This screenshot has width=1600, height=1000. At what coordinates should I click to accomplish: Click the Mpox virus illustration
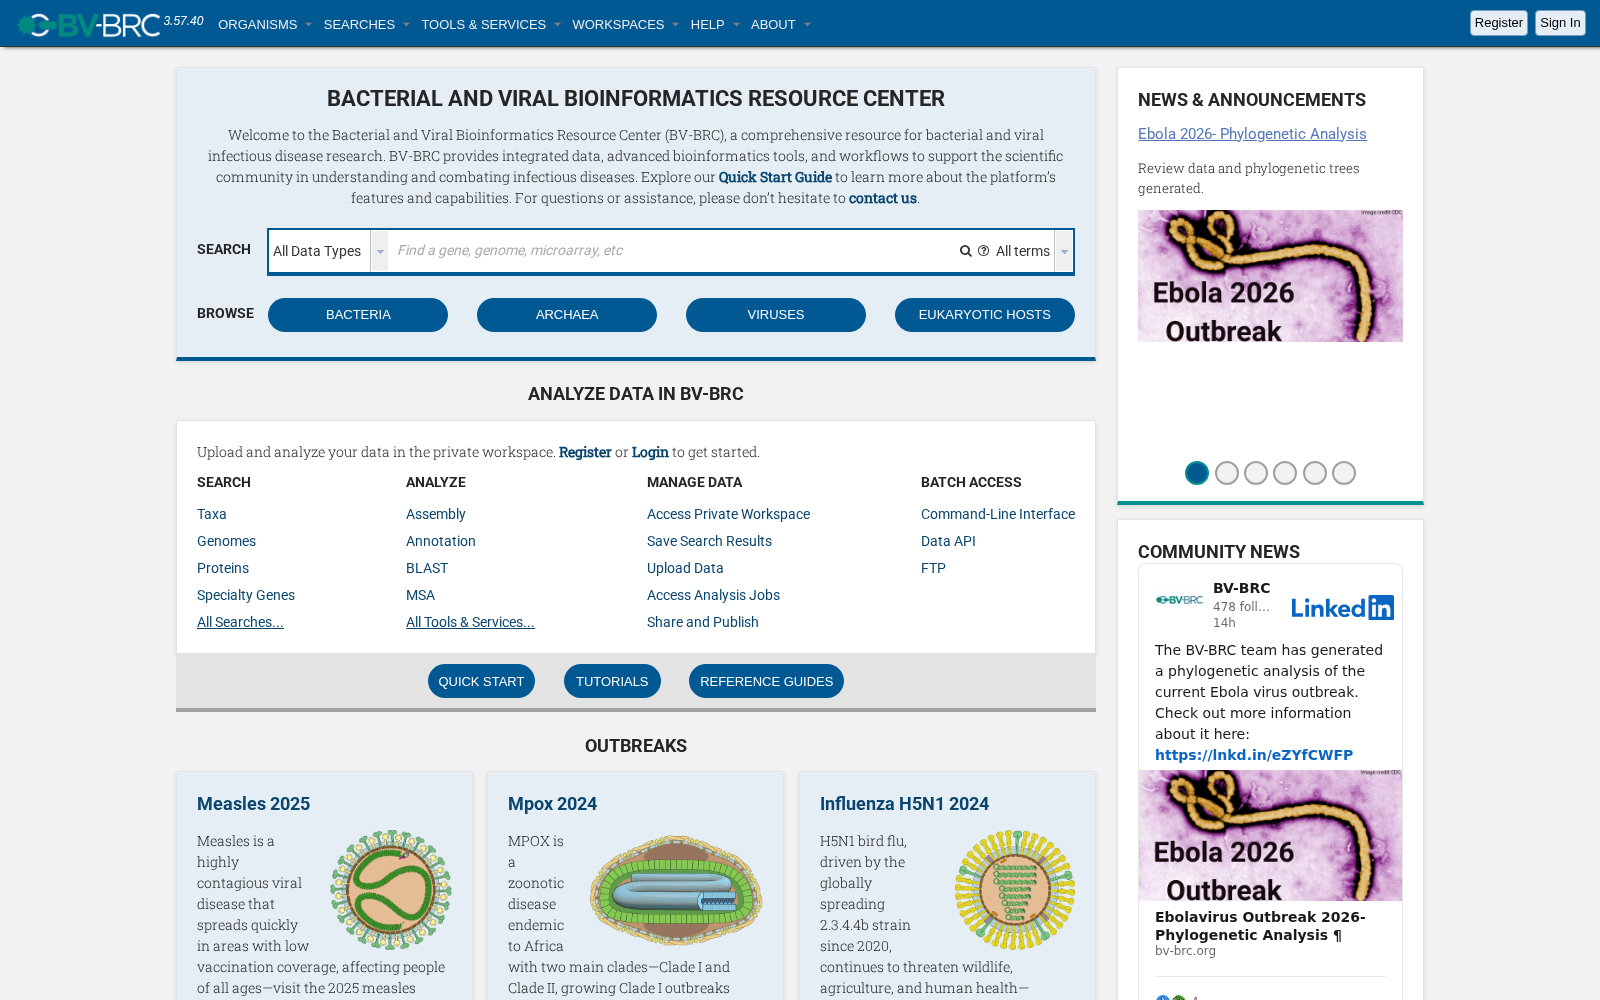tap(676, 890)
